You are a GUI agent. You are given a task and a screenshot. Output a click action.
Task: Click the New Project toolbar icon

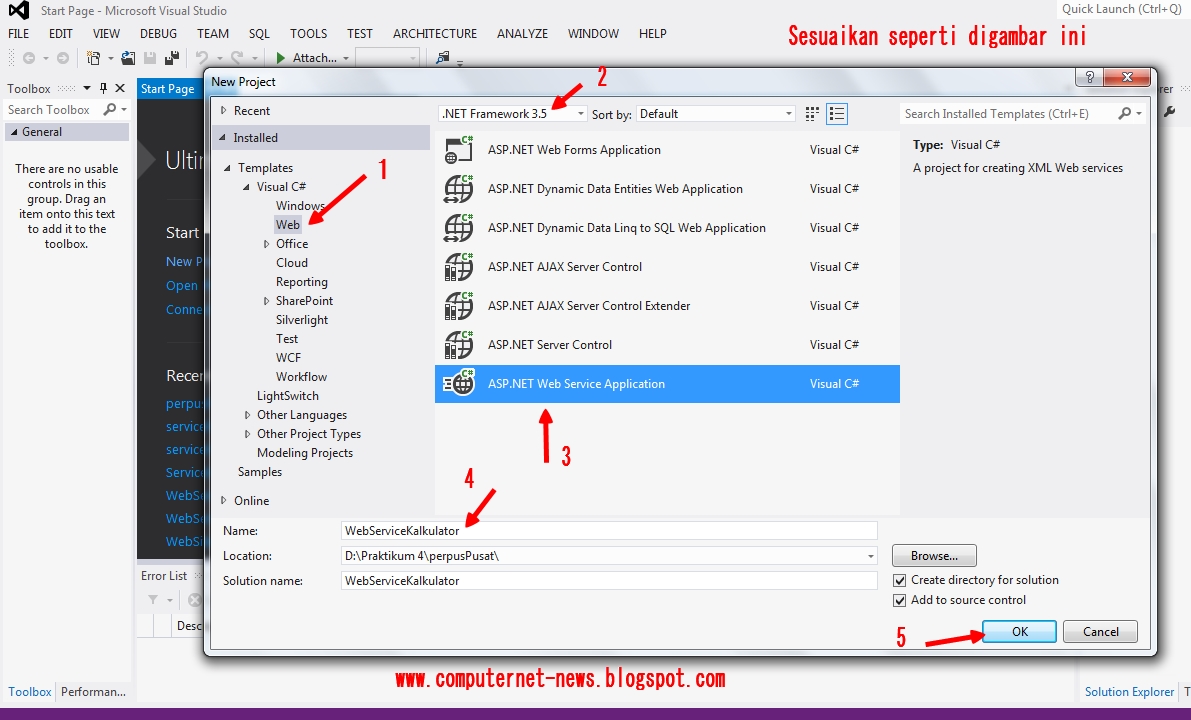pyautogui.click(x=94, y=58)
